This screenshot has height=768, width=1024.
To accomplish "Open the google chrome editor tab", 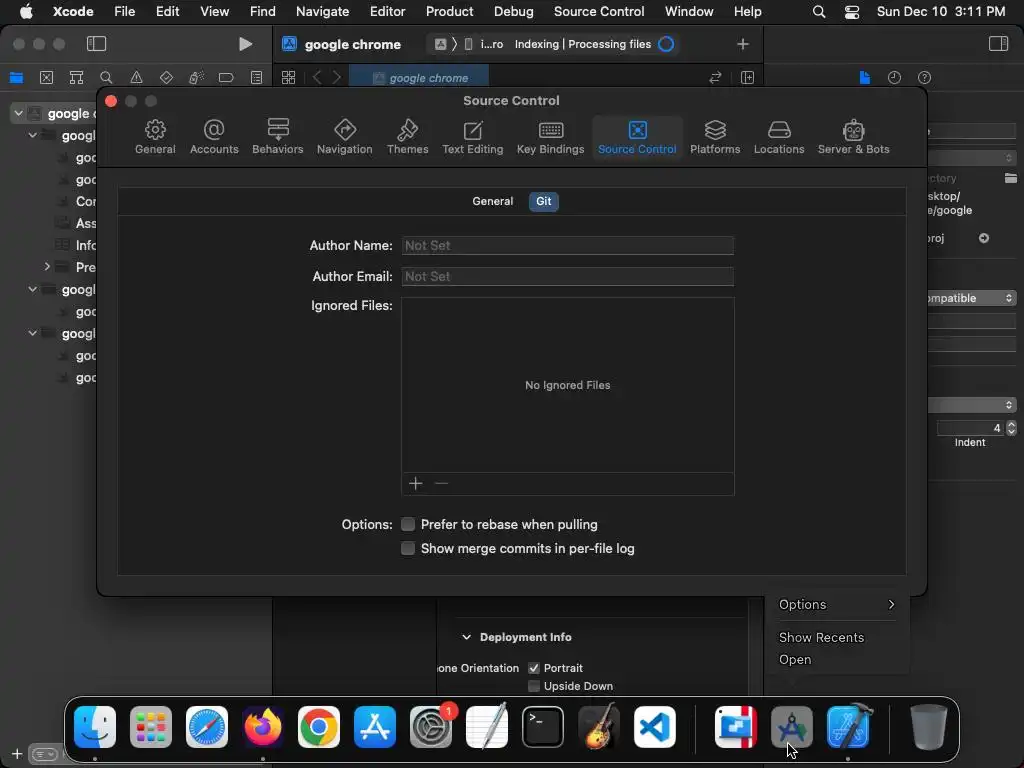I will click(x=419, y=78).
